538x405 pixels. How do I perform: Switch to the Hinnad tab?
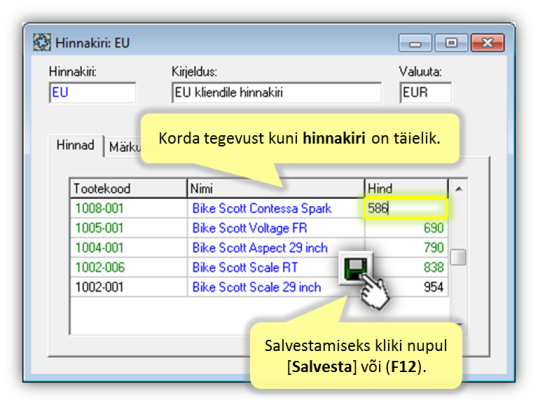click(75, 145)
